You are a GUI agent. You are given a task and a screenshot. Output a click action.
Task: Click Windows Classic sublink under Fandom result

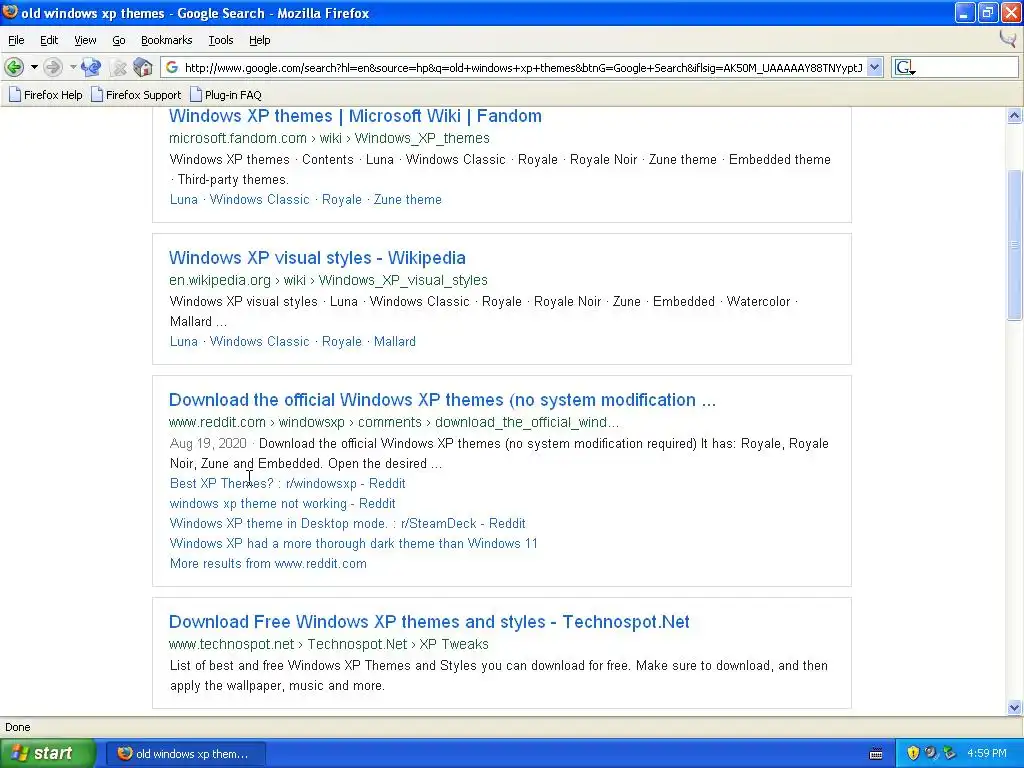(259, 200)
